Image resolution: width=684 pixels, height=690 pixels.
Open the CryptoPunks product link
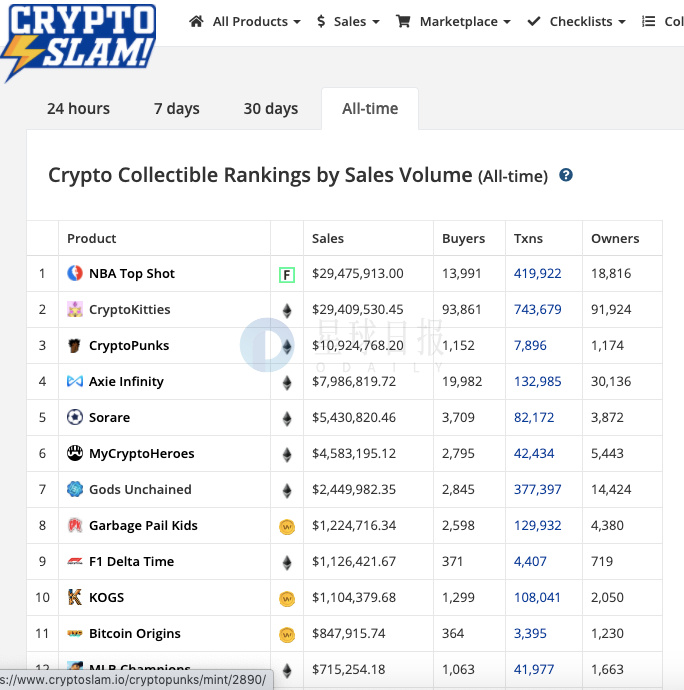[x=129, y=345]
